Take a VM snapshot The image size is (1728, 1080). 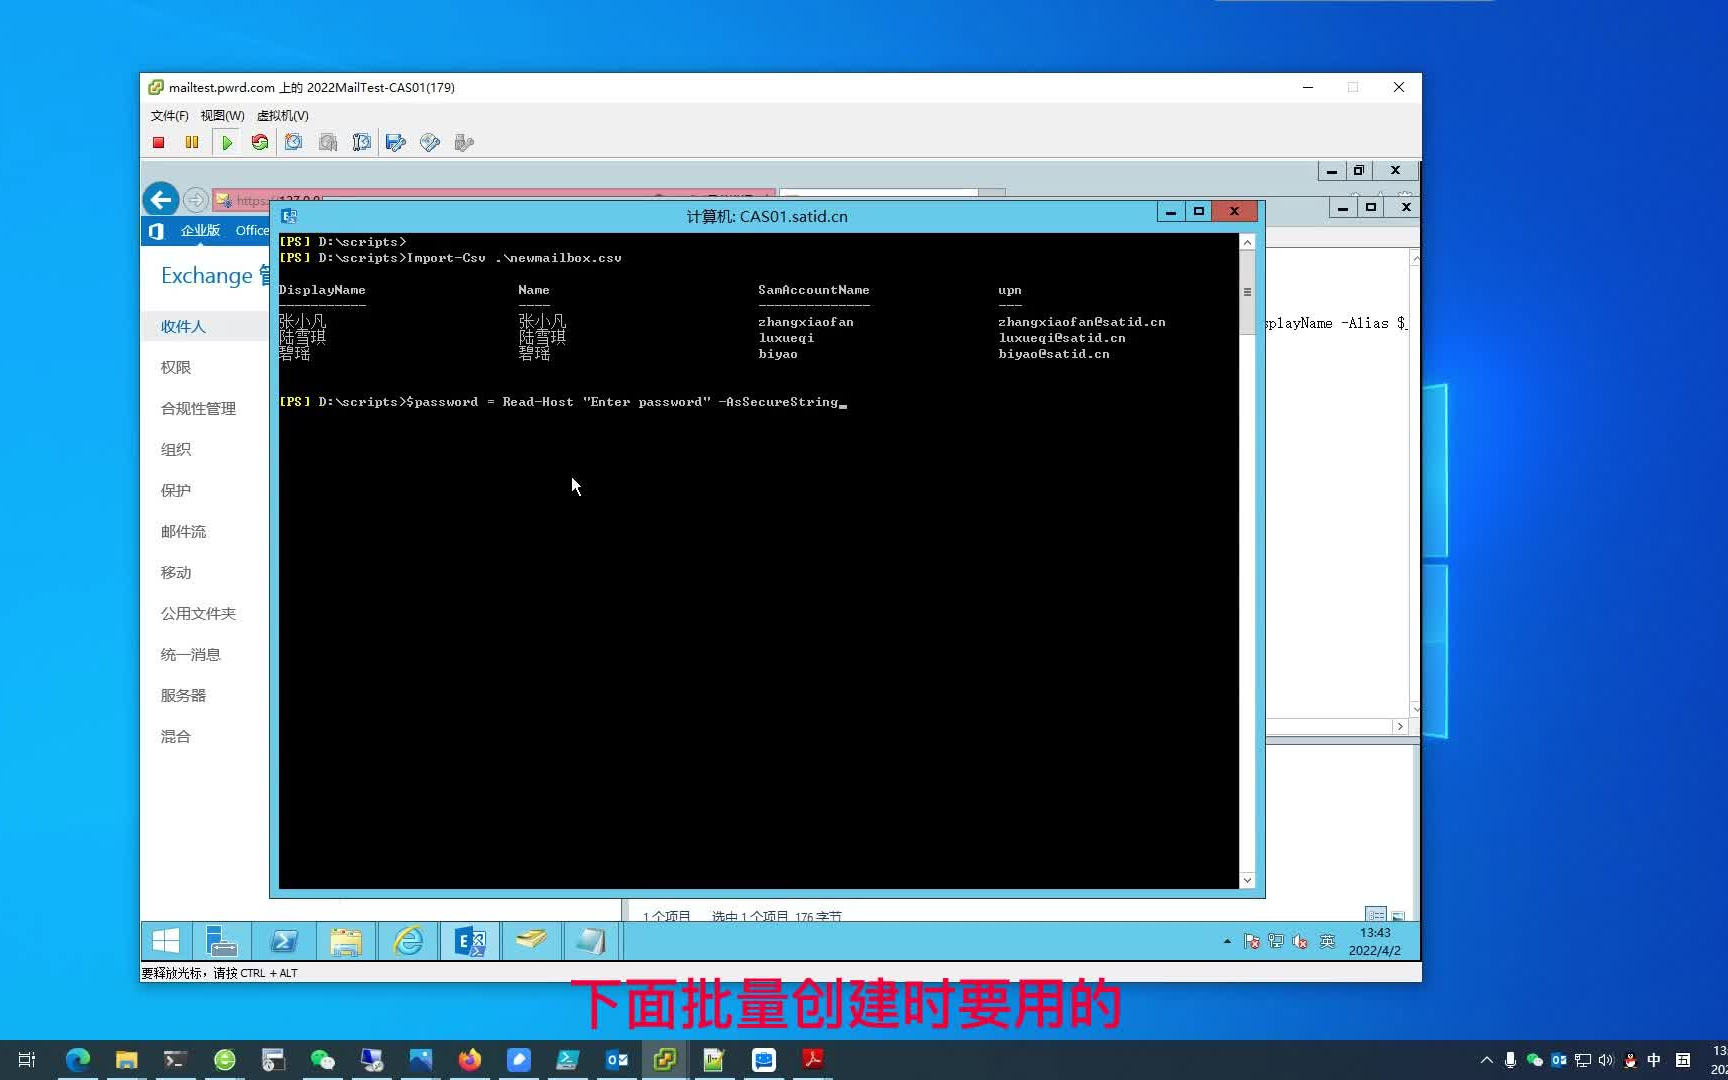click(293, 143)
